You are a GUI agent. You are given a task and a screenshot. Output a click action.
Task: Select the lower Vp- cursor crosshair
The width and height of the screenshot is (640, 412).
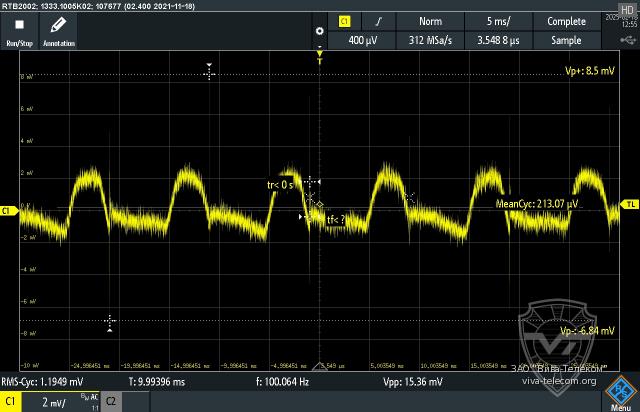click(109, 323)
